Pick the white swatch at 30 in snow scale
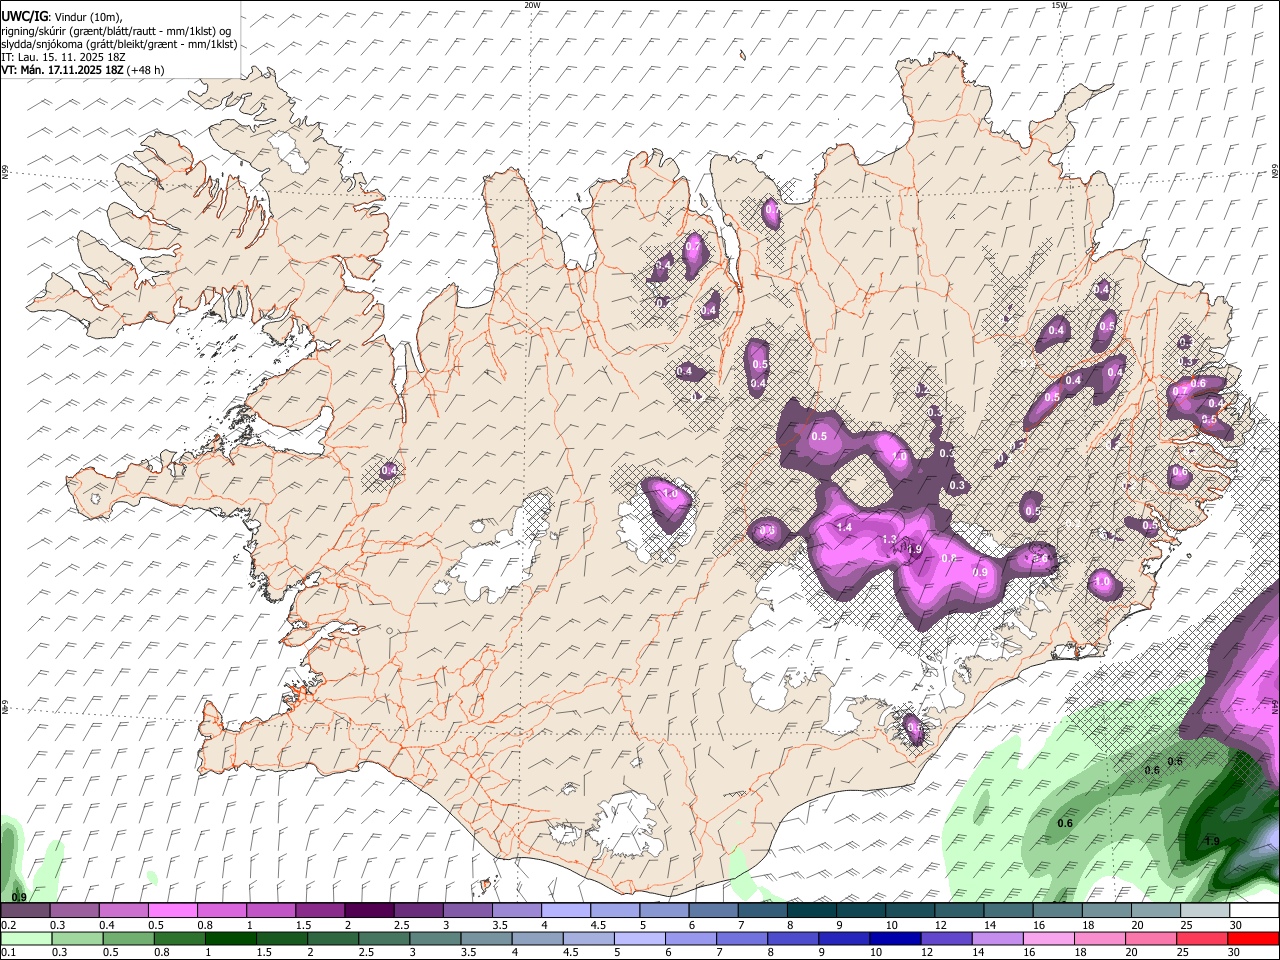 (1253, 910)
